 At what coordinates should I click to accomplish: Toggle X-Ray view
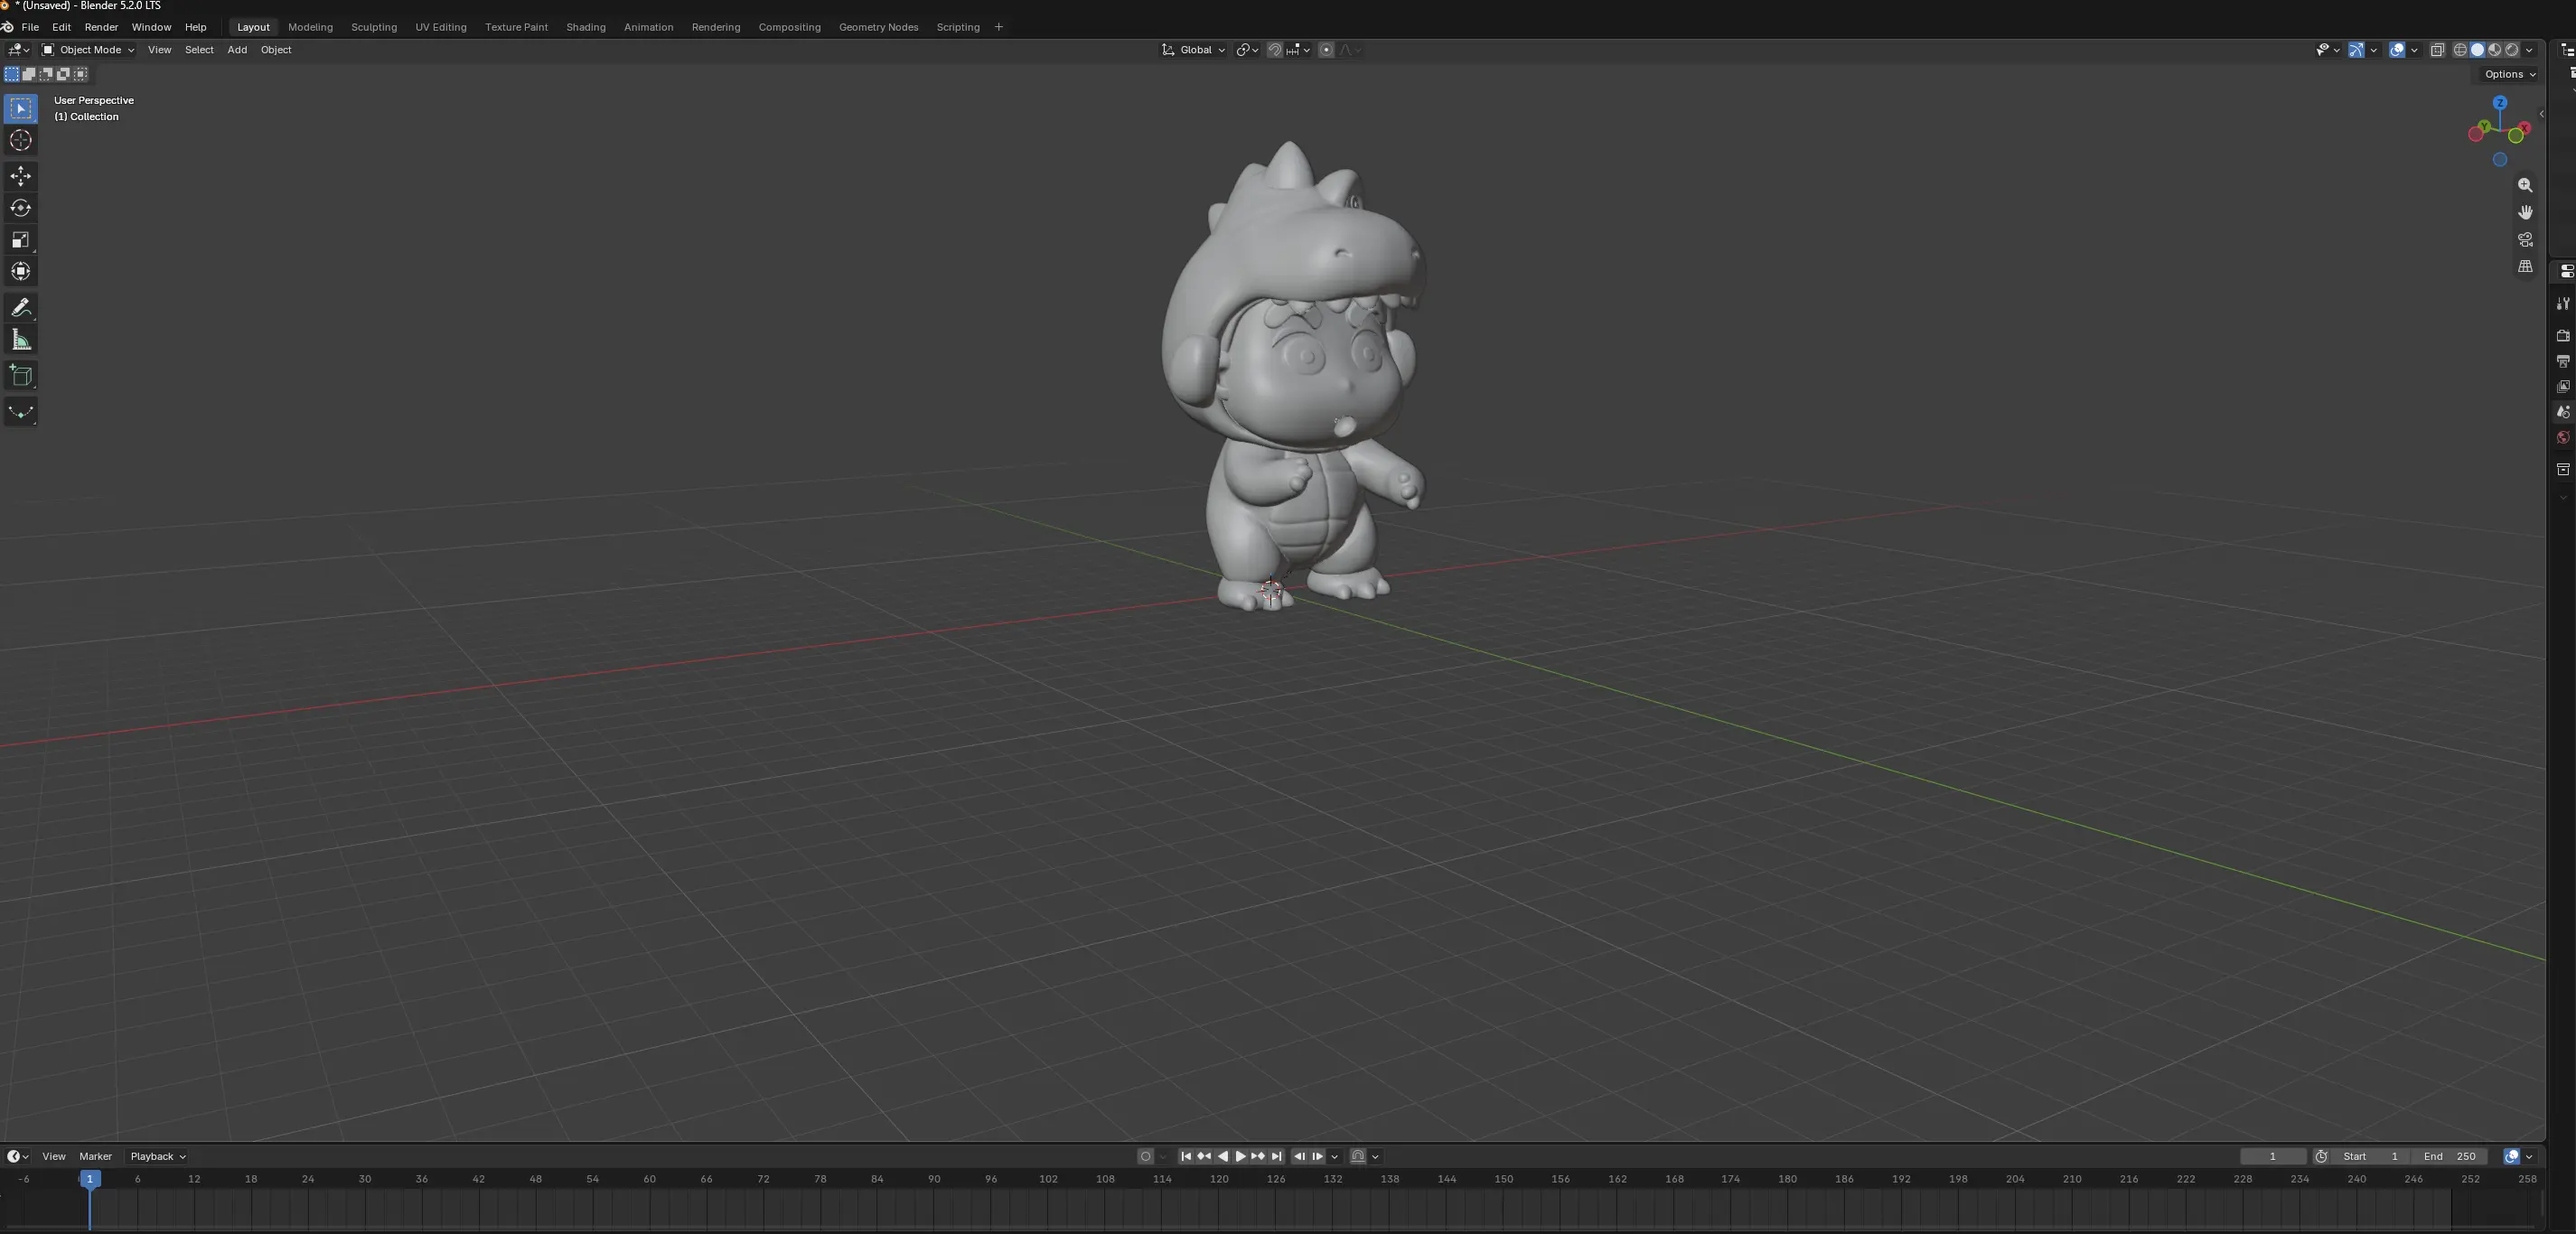coord(2437,50)
